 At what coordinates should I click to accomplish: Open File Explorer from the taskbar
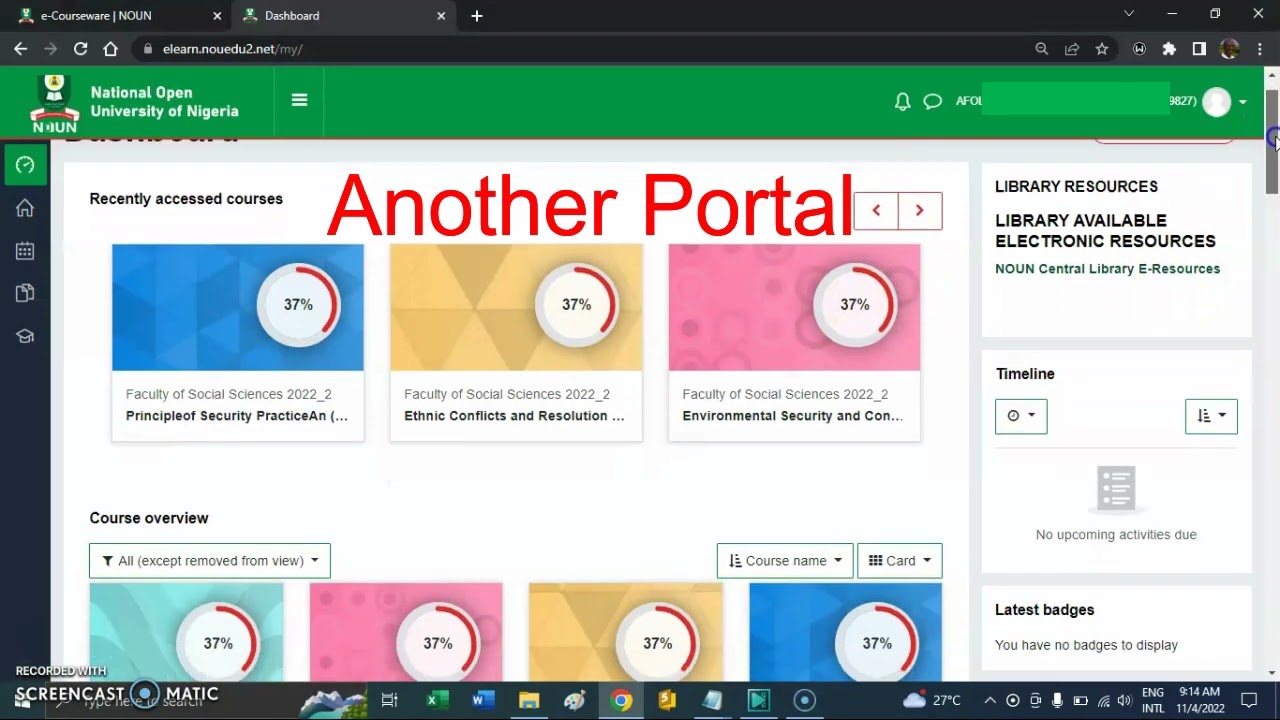(529, 700)
